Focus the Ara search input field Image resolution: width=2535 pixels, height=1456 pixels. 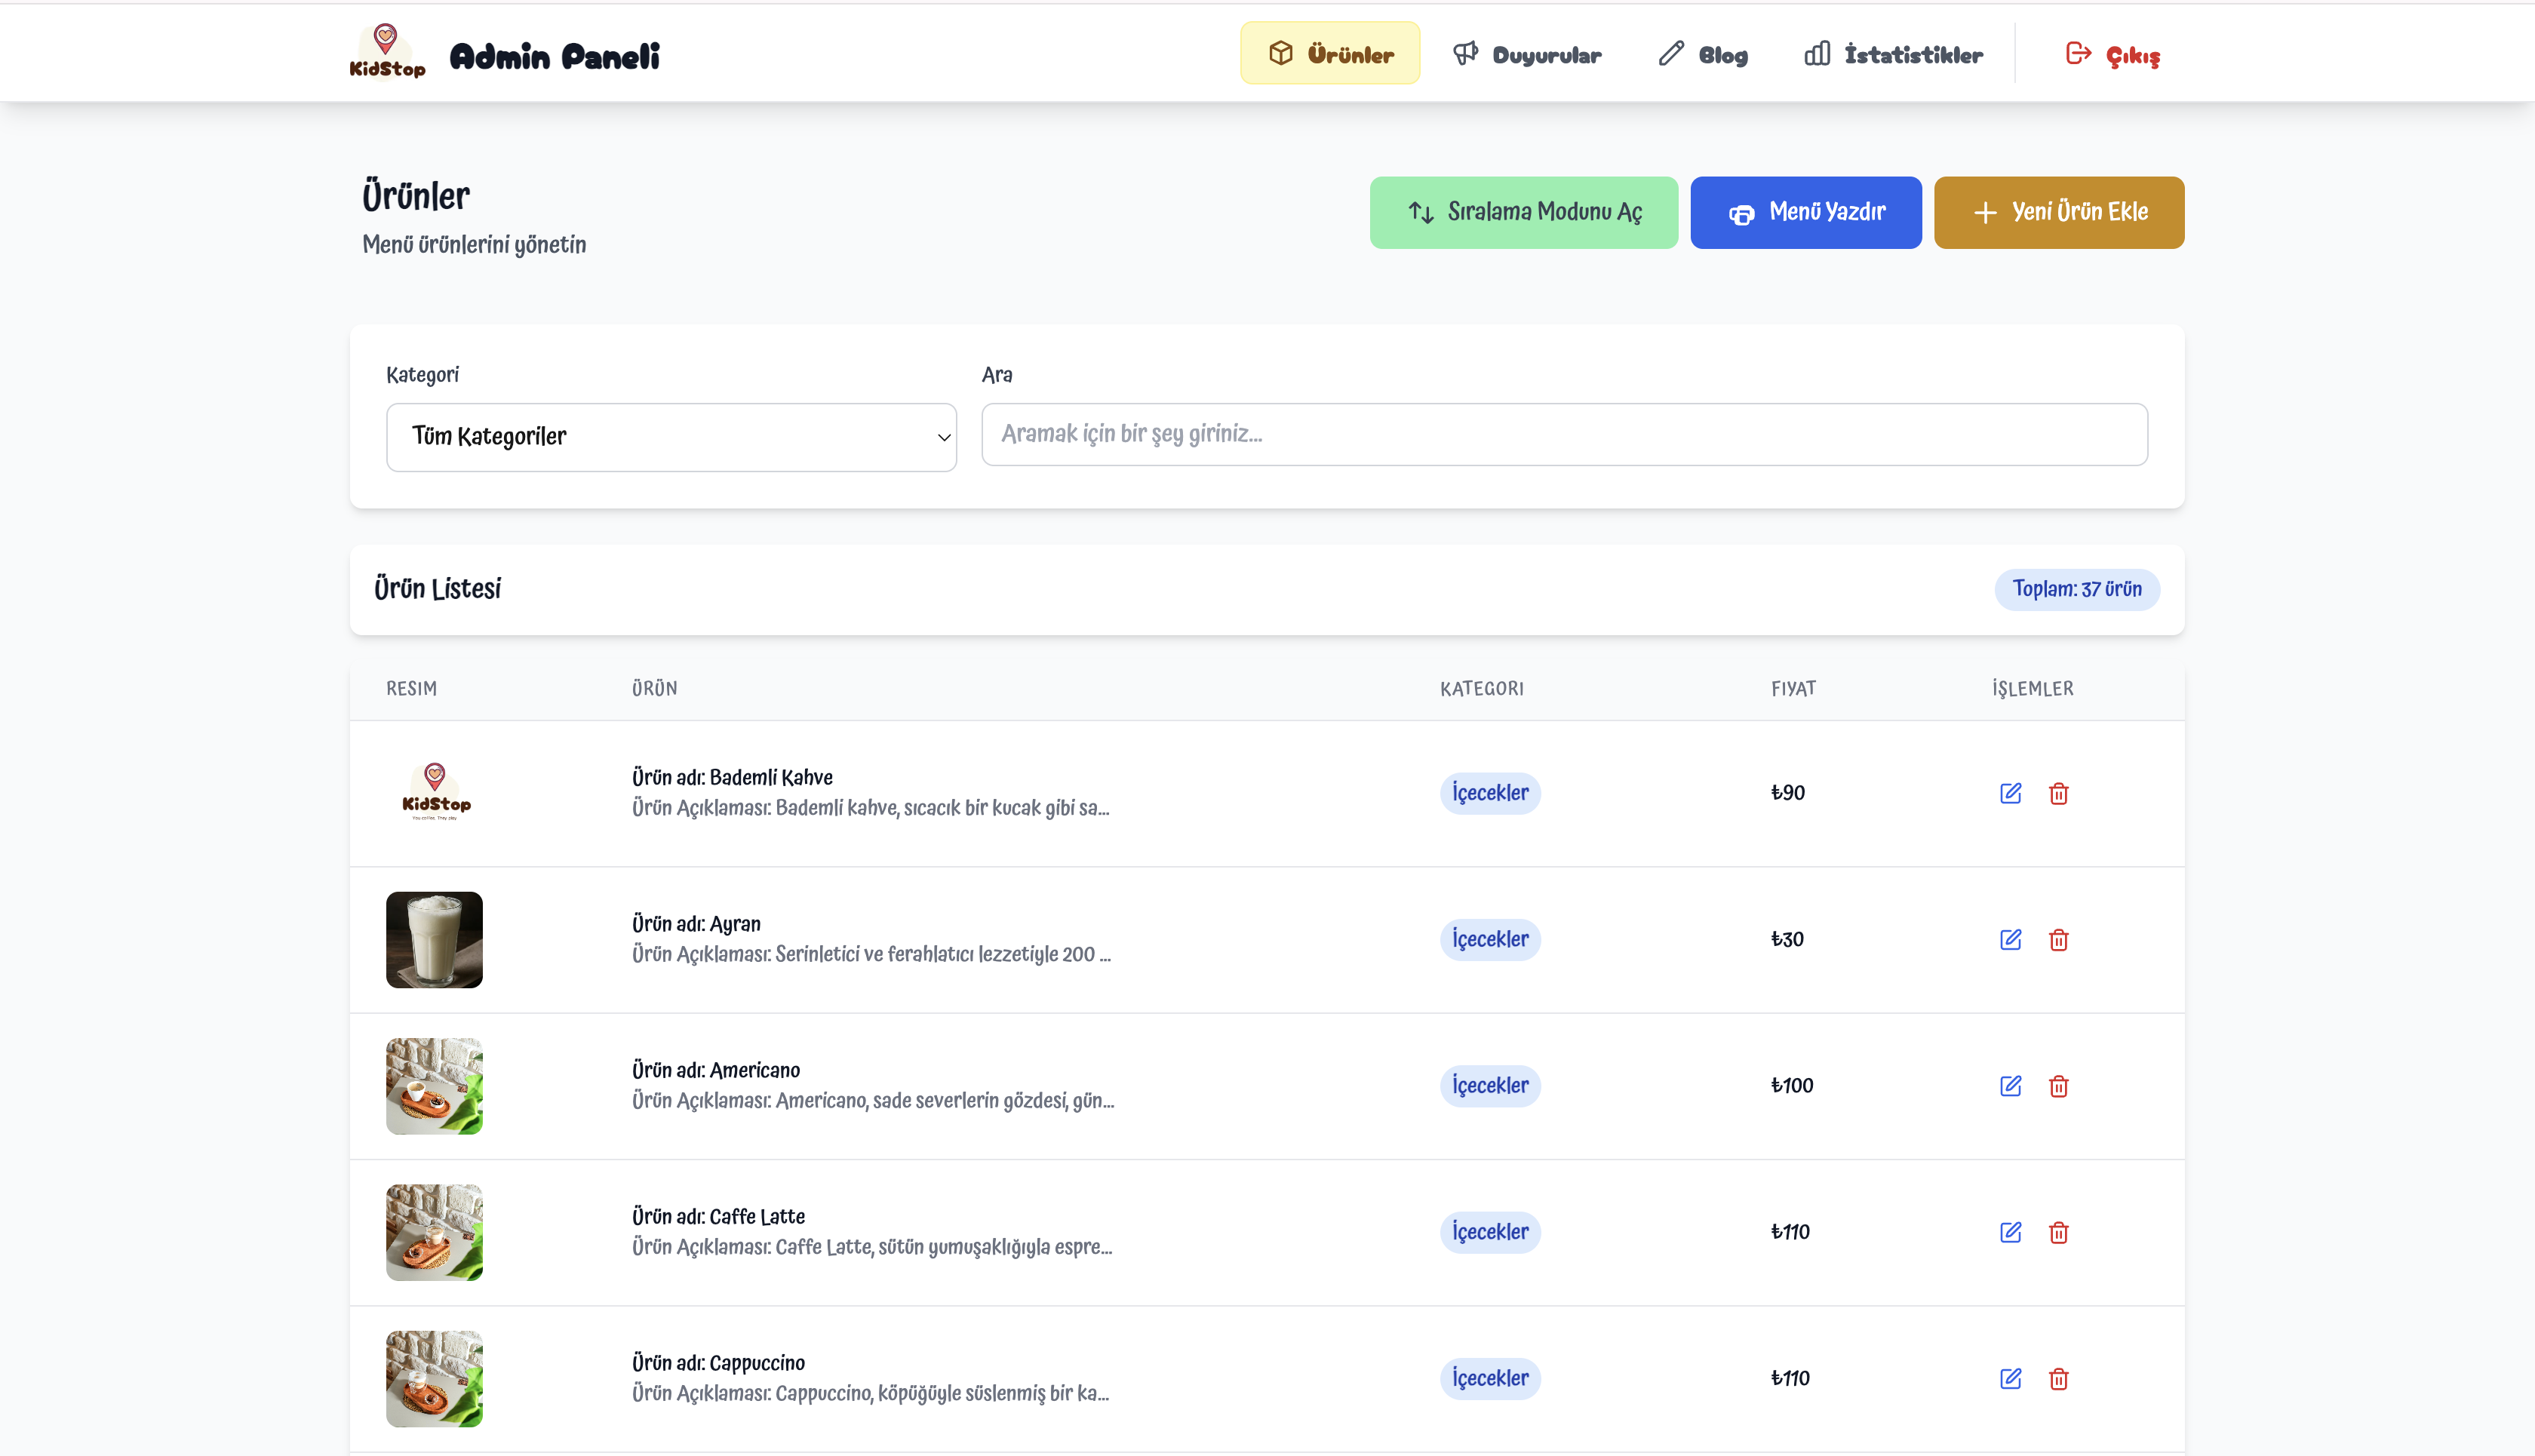click(x=1564, y=434)
